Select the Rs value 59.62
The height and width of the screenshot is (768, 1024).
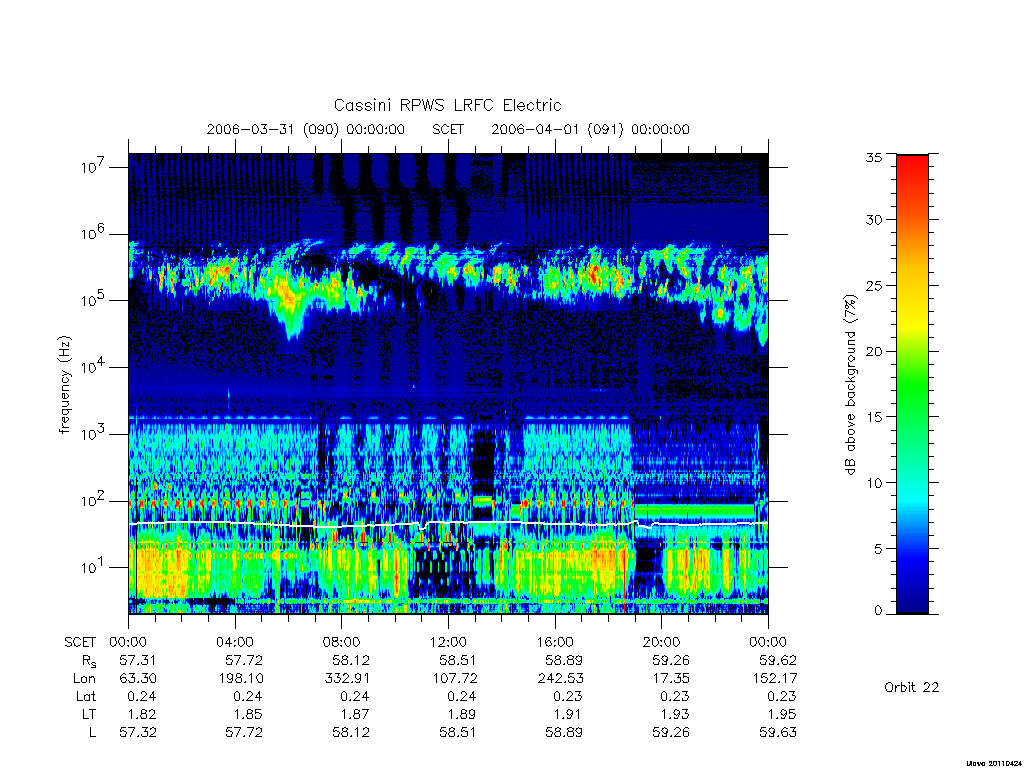click(x=778, y=660)
